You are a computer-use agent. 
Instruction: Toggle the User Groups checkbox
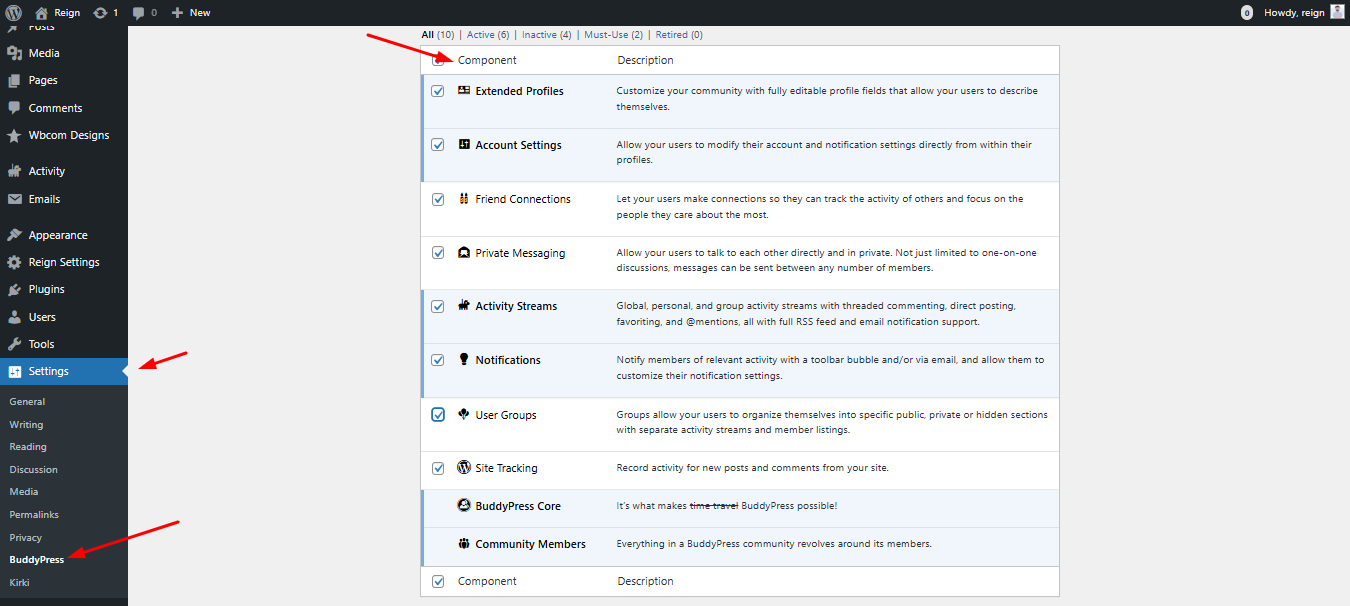438,415
